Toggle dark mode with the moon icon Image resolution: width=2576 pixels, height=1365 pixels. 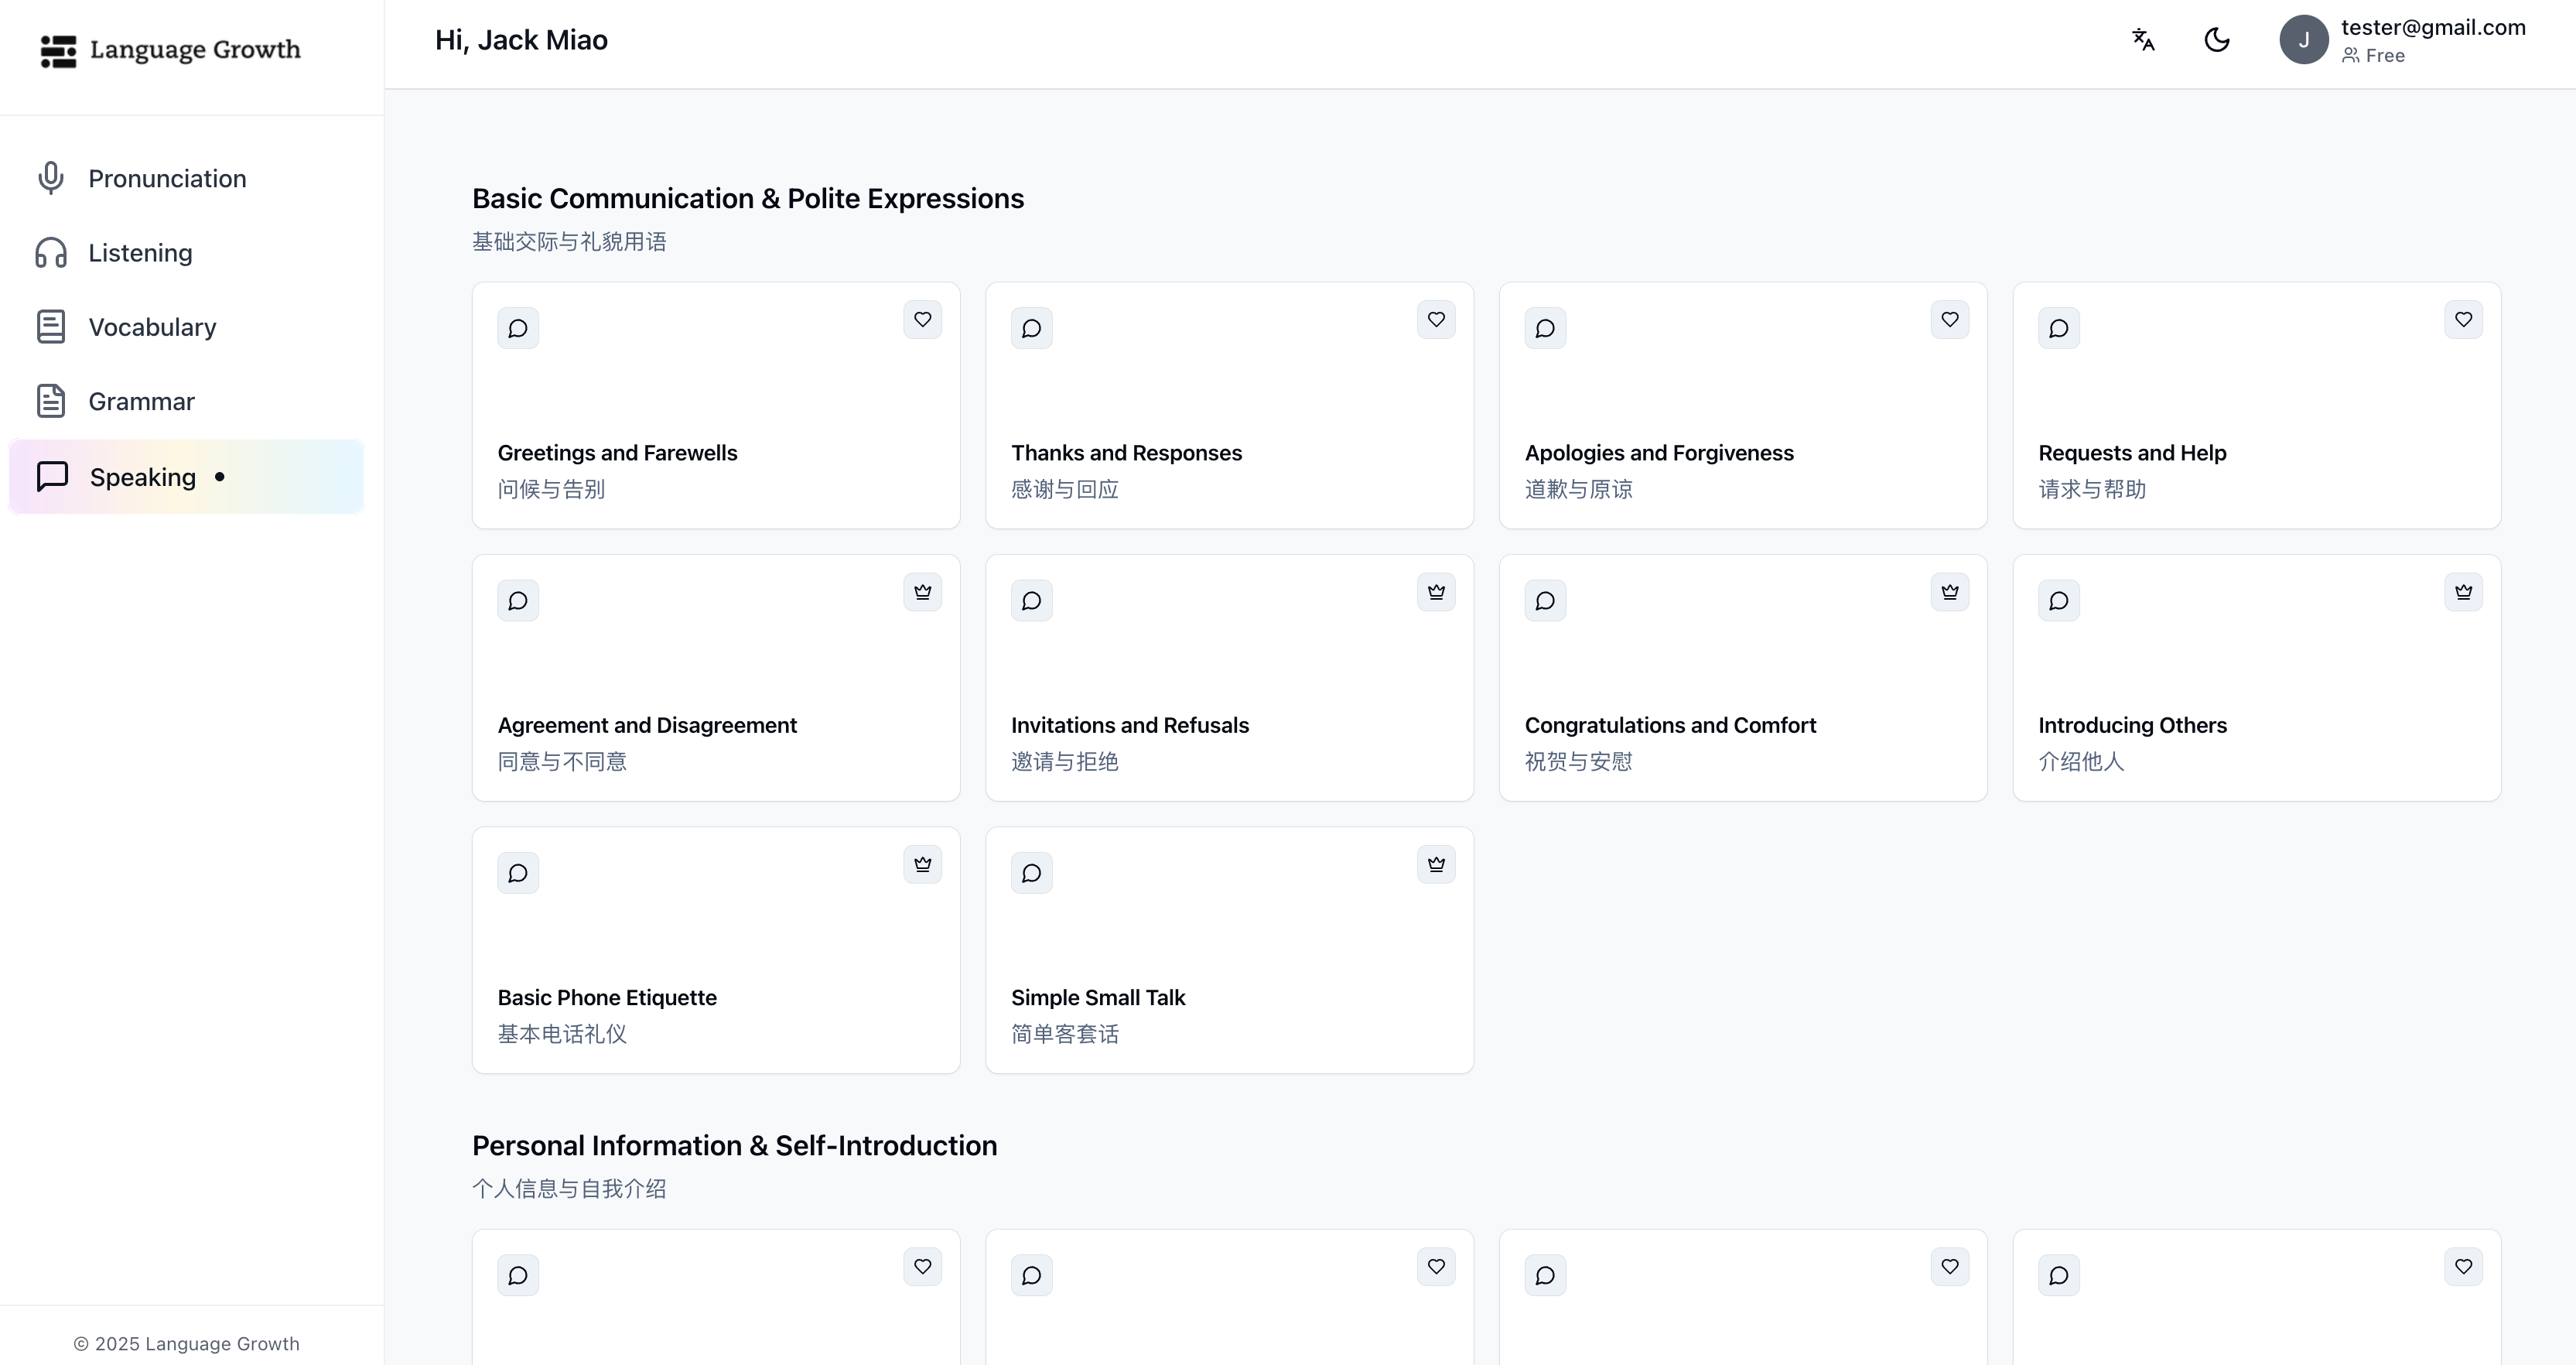(x=2217, y=40)
